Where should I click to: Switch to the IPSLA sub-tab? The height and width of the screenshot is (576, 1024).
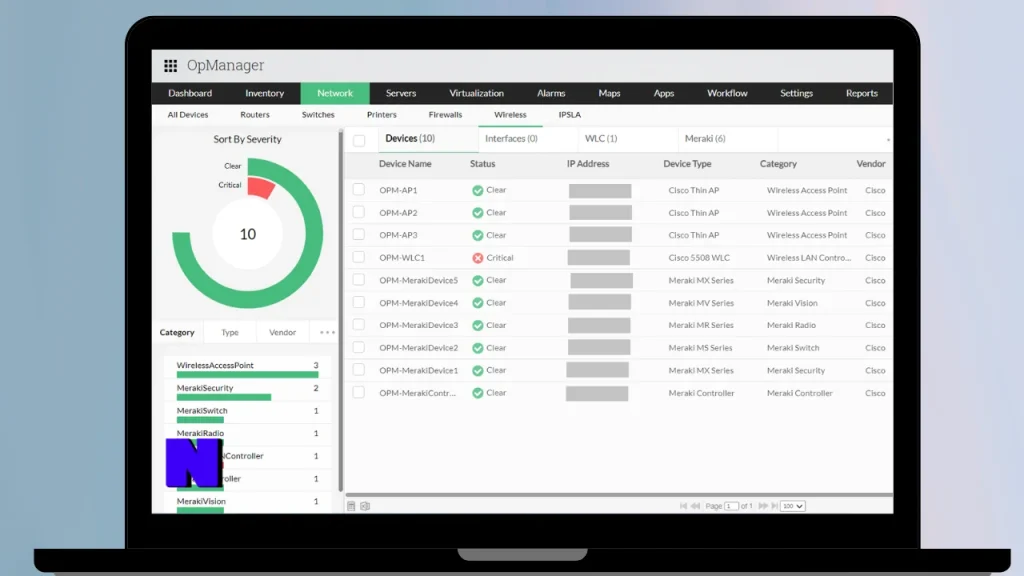point(569,115)
